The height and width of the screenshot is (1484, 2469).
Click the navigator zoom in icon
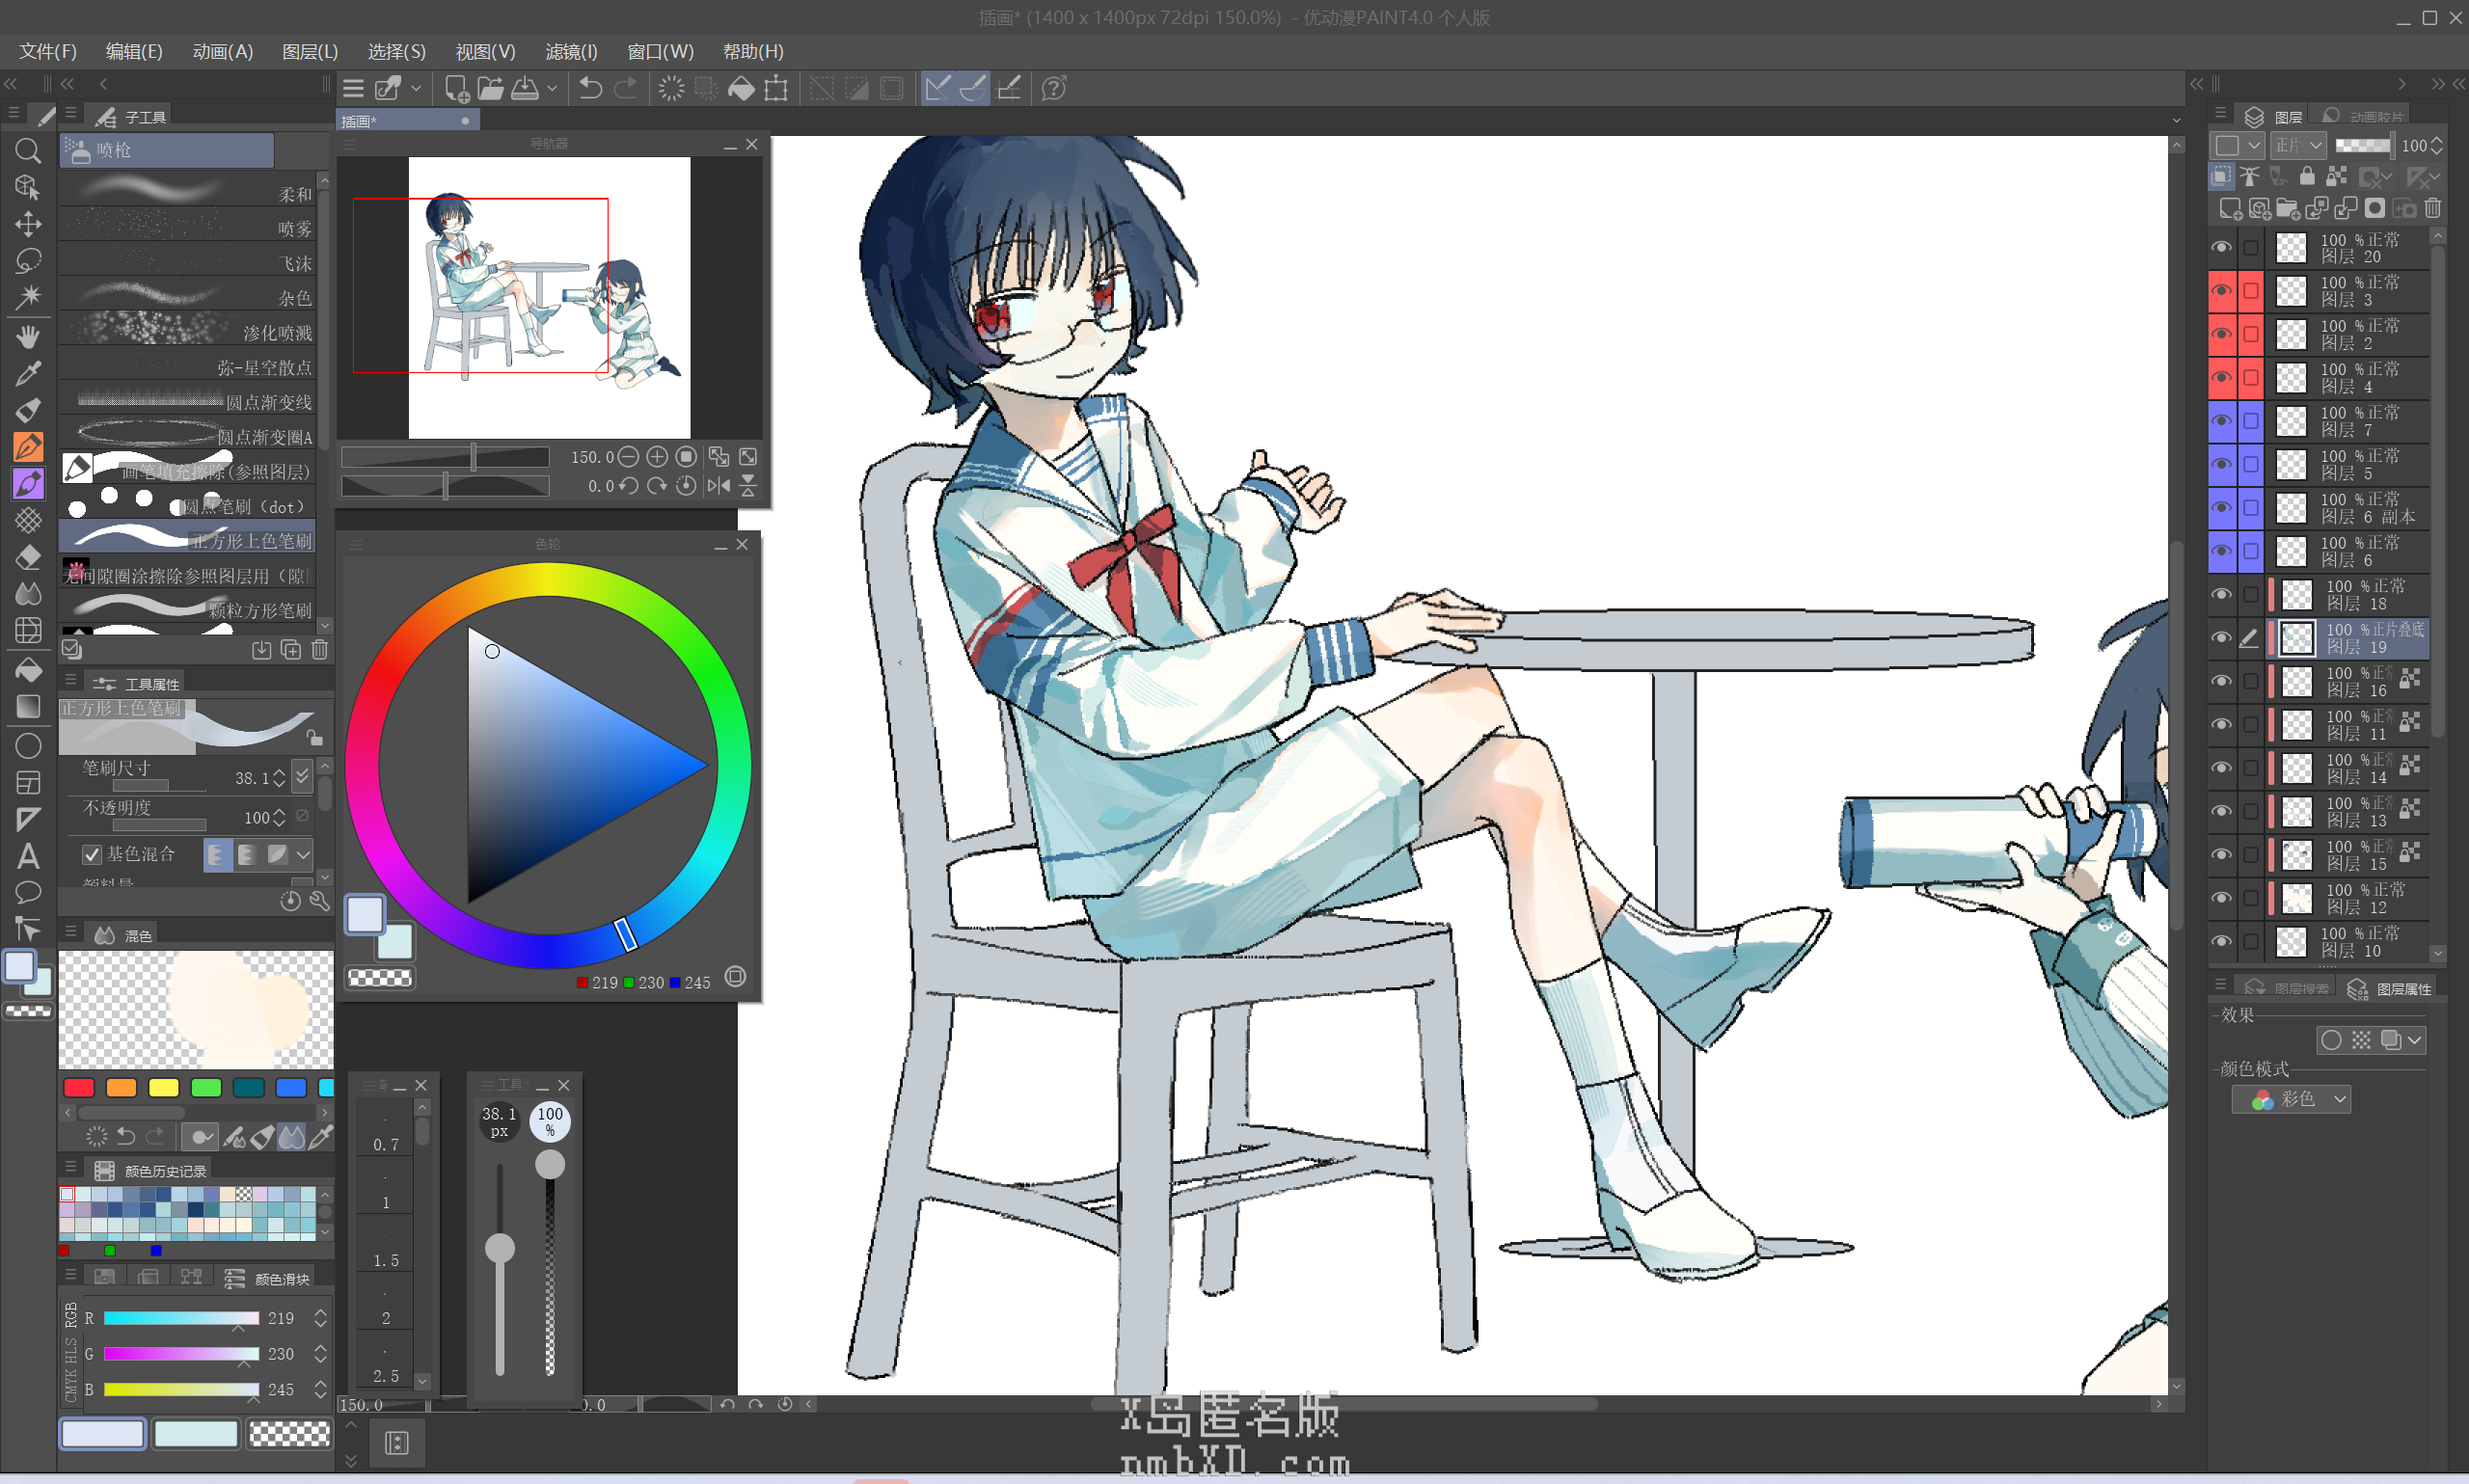pyautogui.click(x=657, y=457)
